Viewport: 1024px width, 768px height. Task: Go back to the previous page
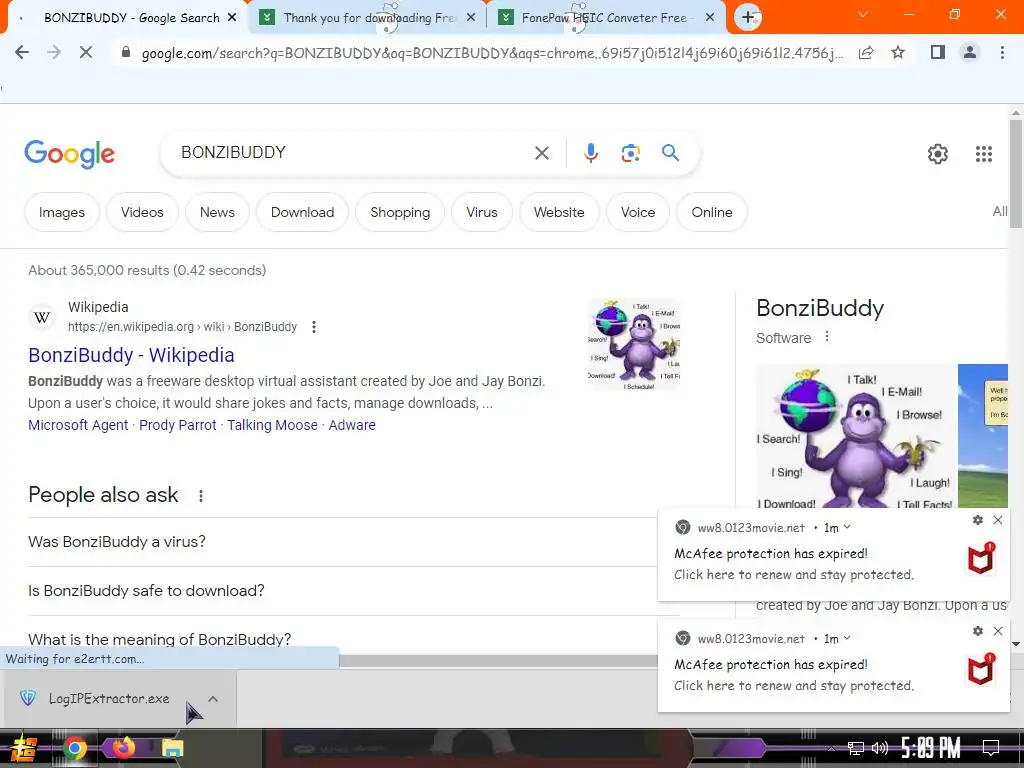(x=22, y=52)
